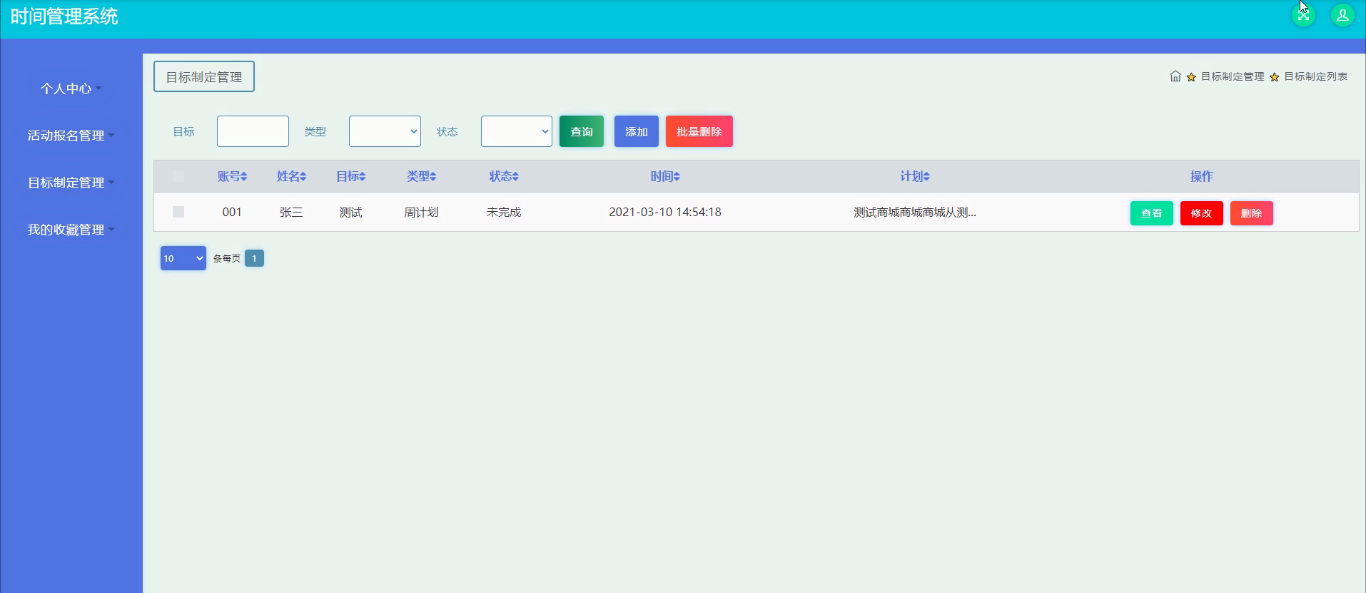Toggle the select-all checkbox in table header
Viewport: 1366px width, 593px height.
click(x=178, y=176)
